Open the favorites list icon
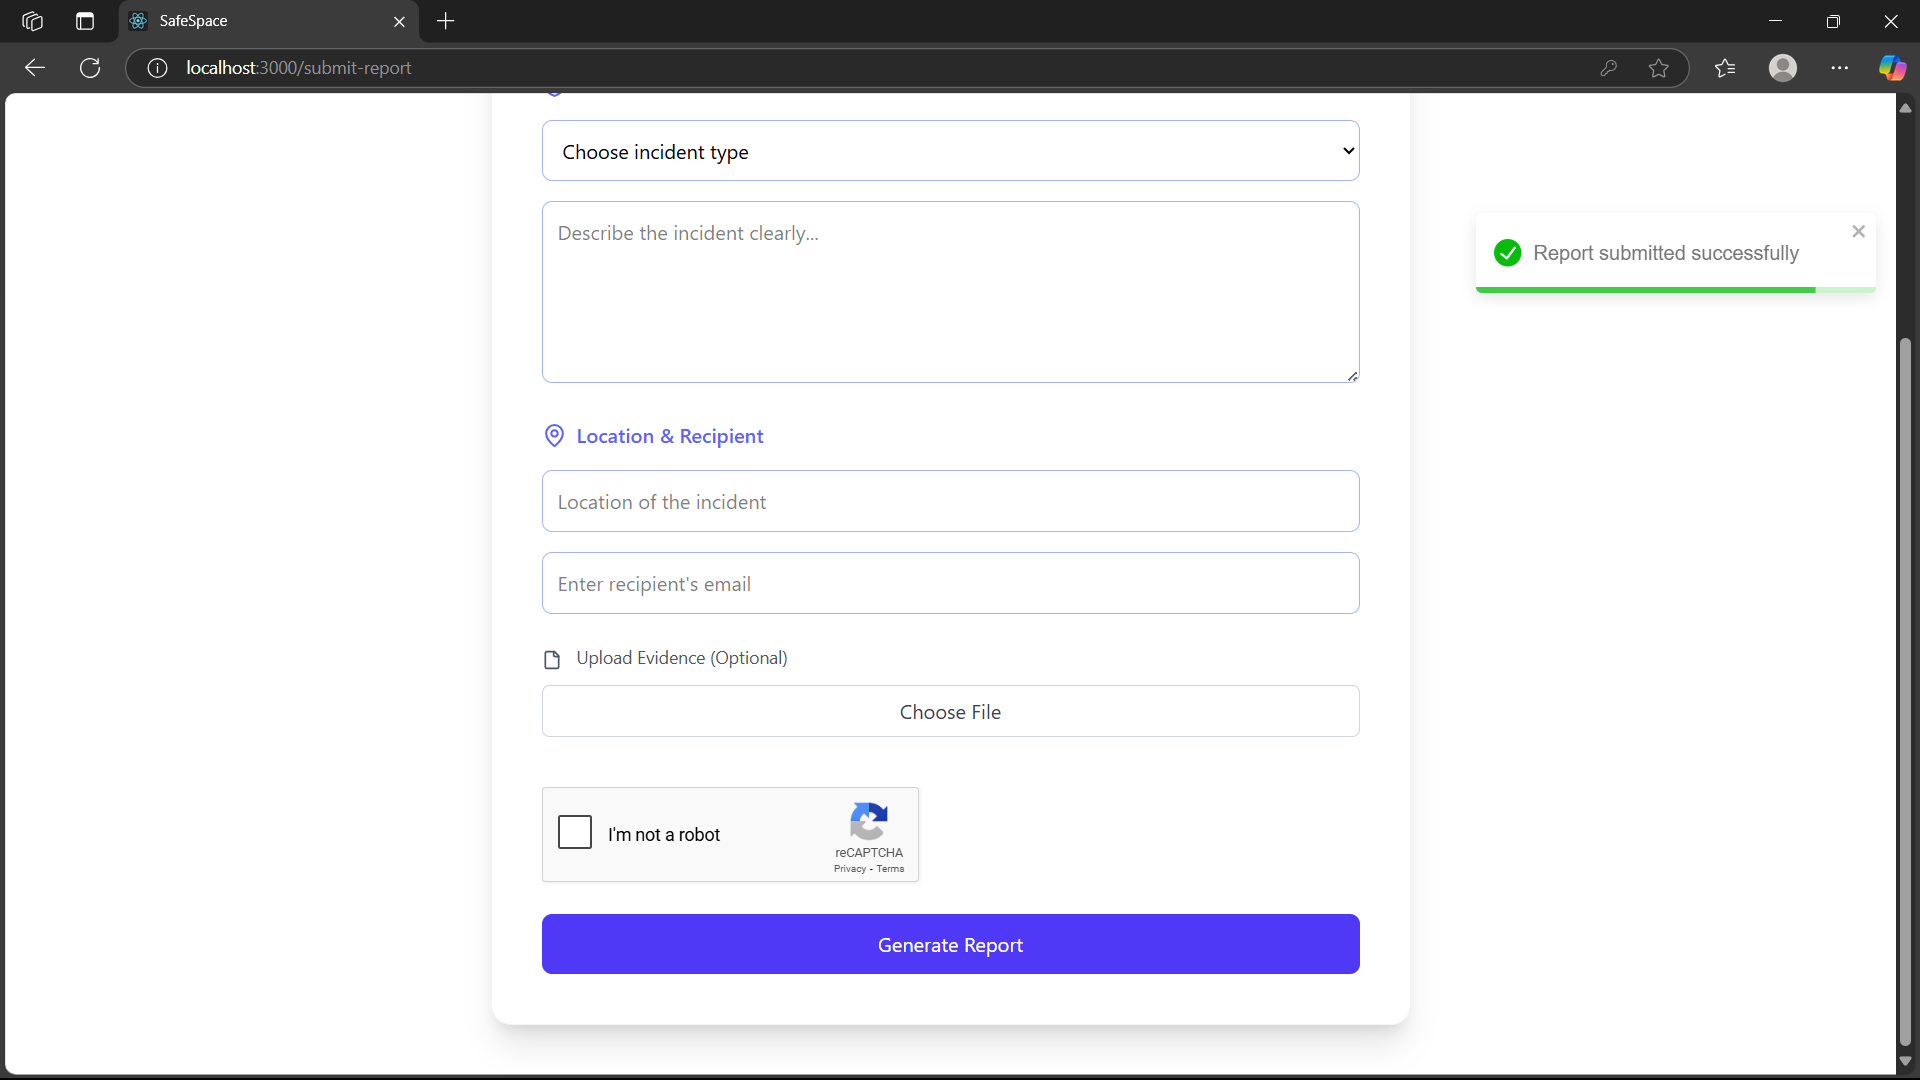Screen dimensions: 1920x1080 (1725, 68)
